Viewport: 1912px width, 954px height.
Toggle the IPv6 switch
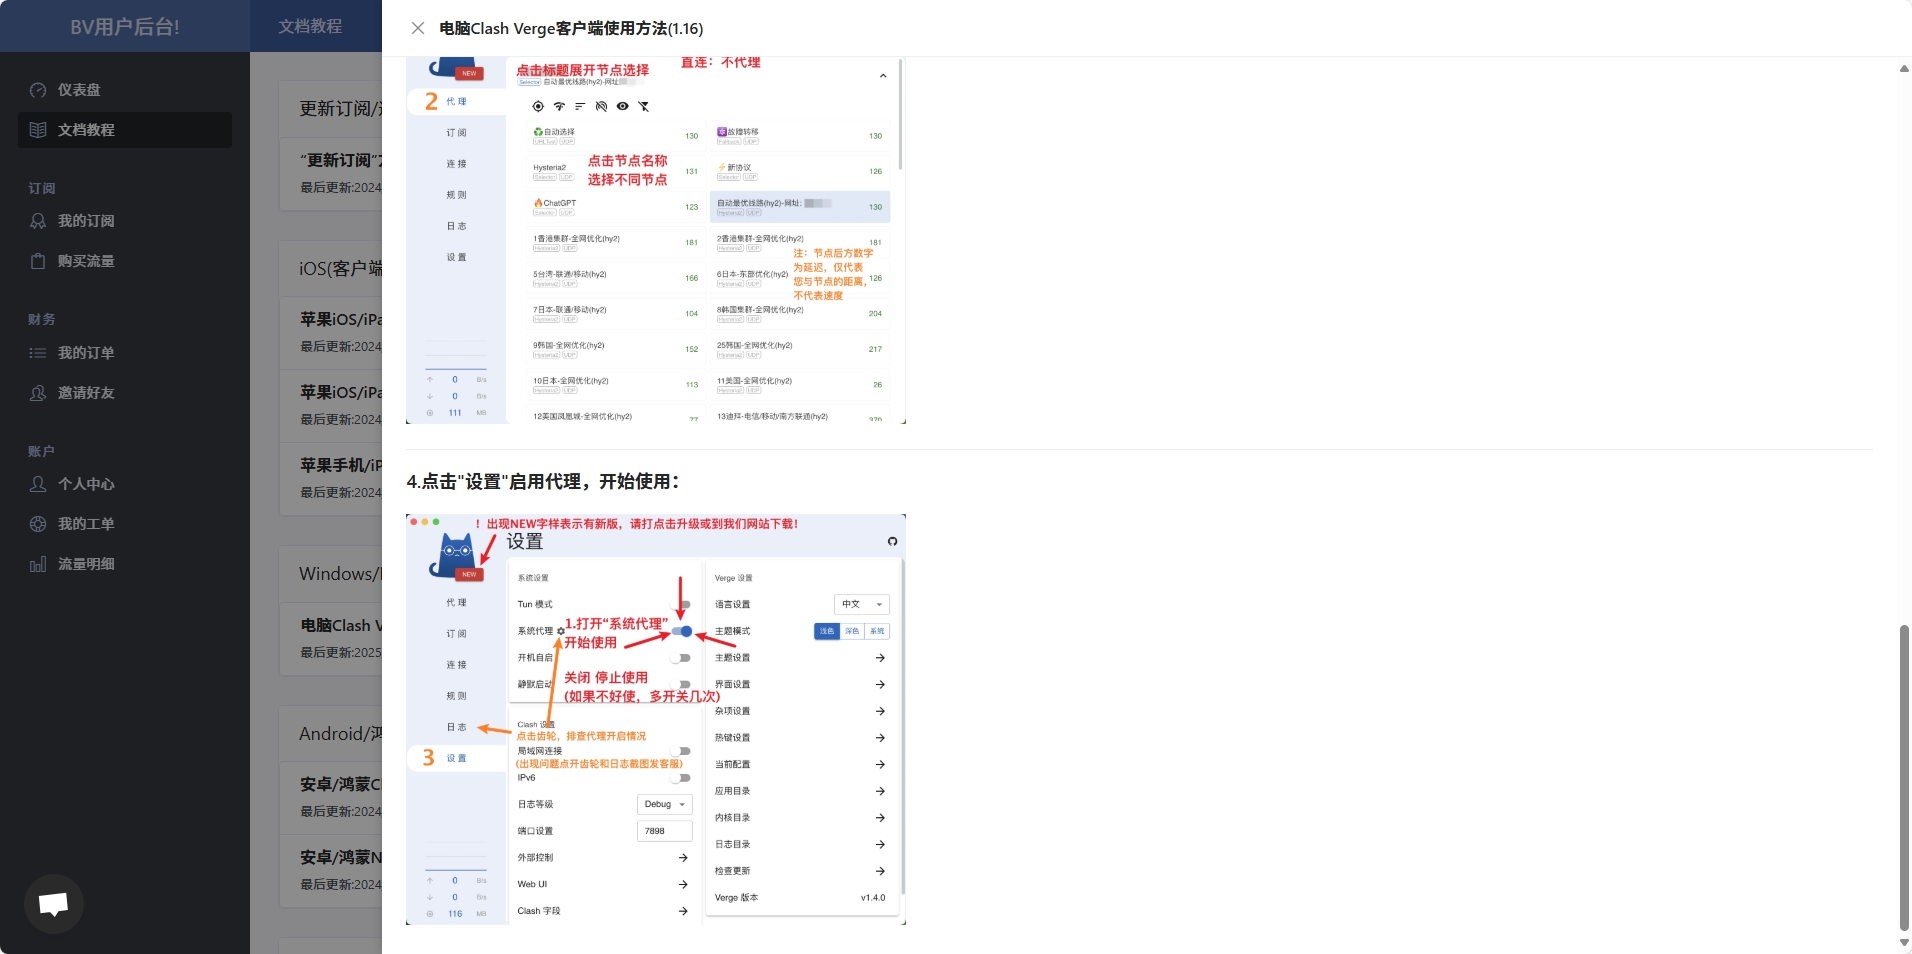[x=682, y=778]
